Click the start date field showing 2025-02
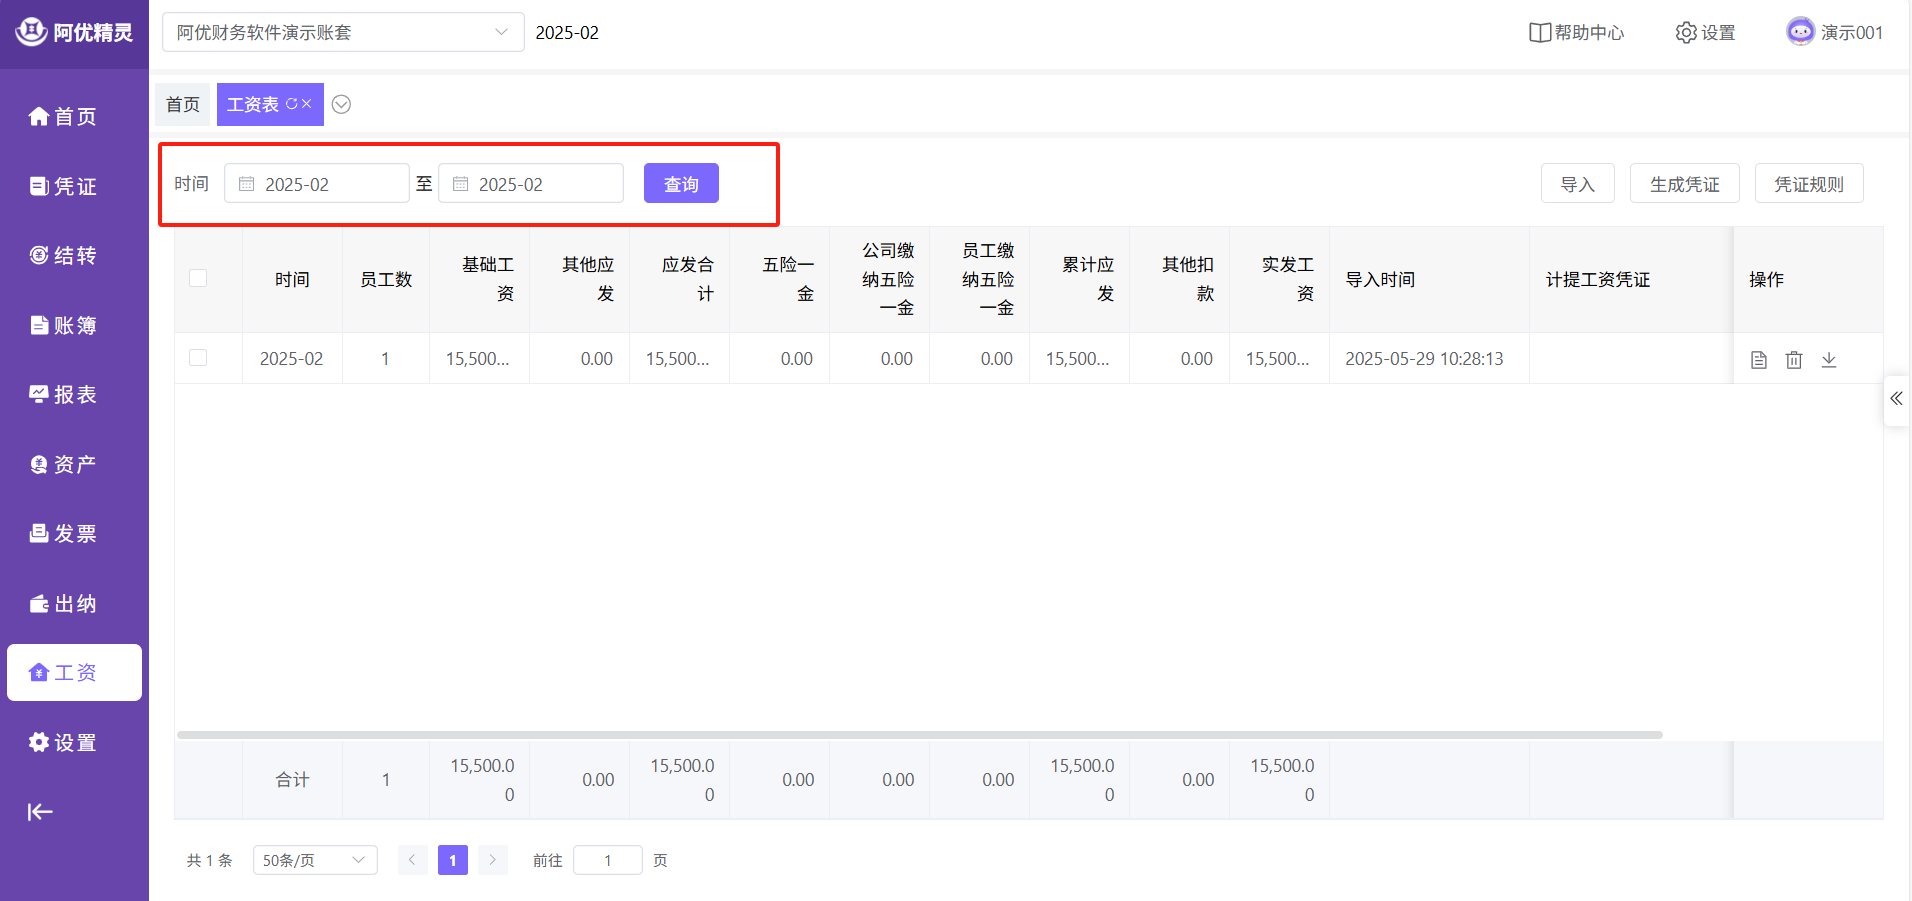1912x901 pixels. pyautogui.click(x=317, y=184)
